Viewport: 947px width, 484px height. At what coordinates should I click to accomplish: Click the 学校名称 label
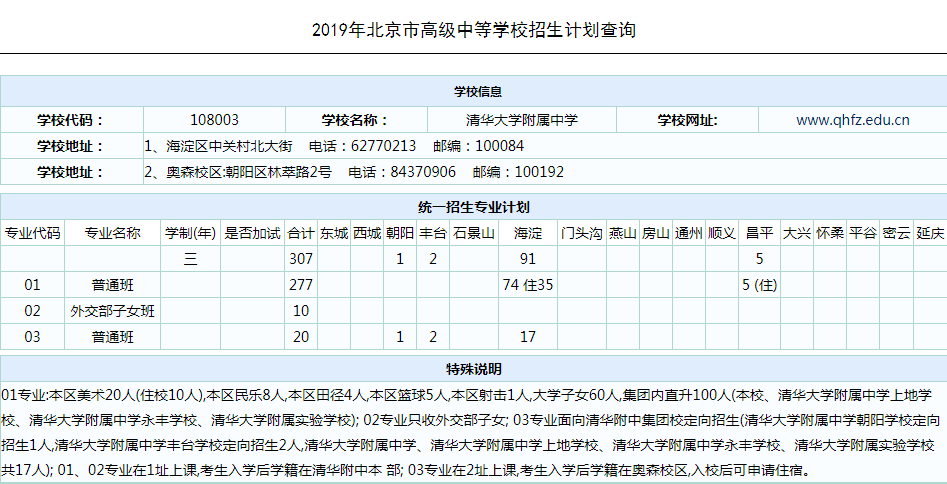[x=355, y=120]
